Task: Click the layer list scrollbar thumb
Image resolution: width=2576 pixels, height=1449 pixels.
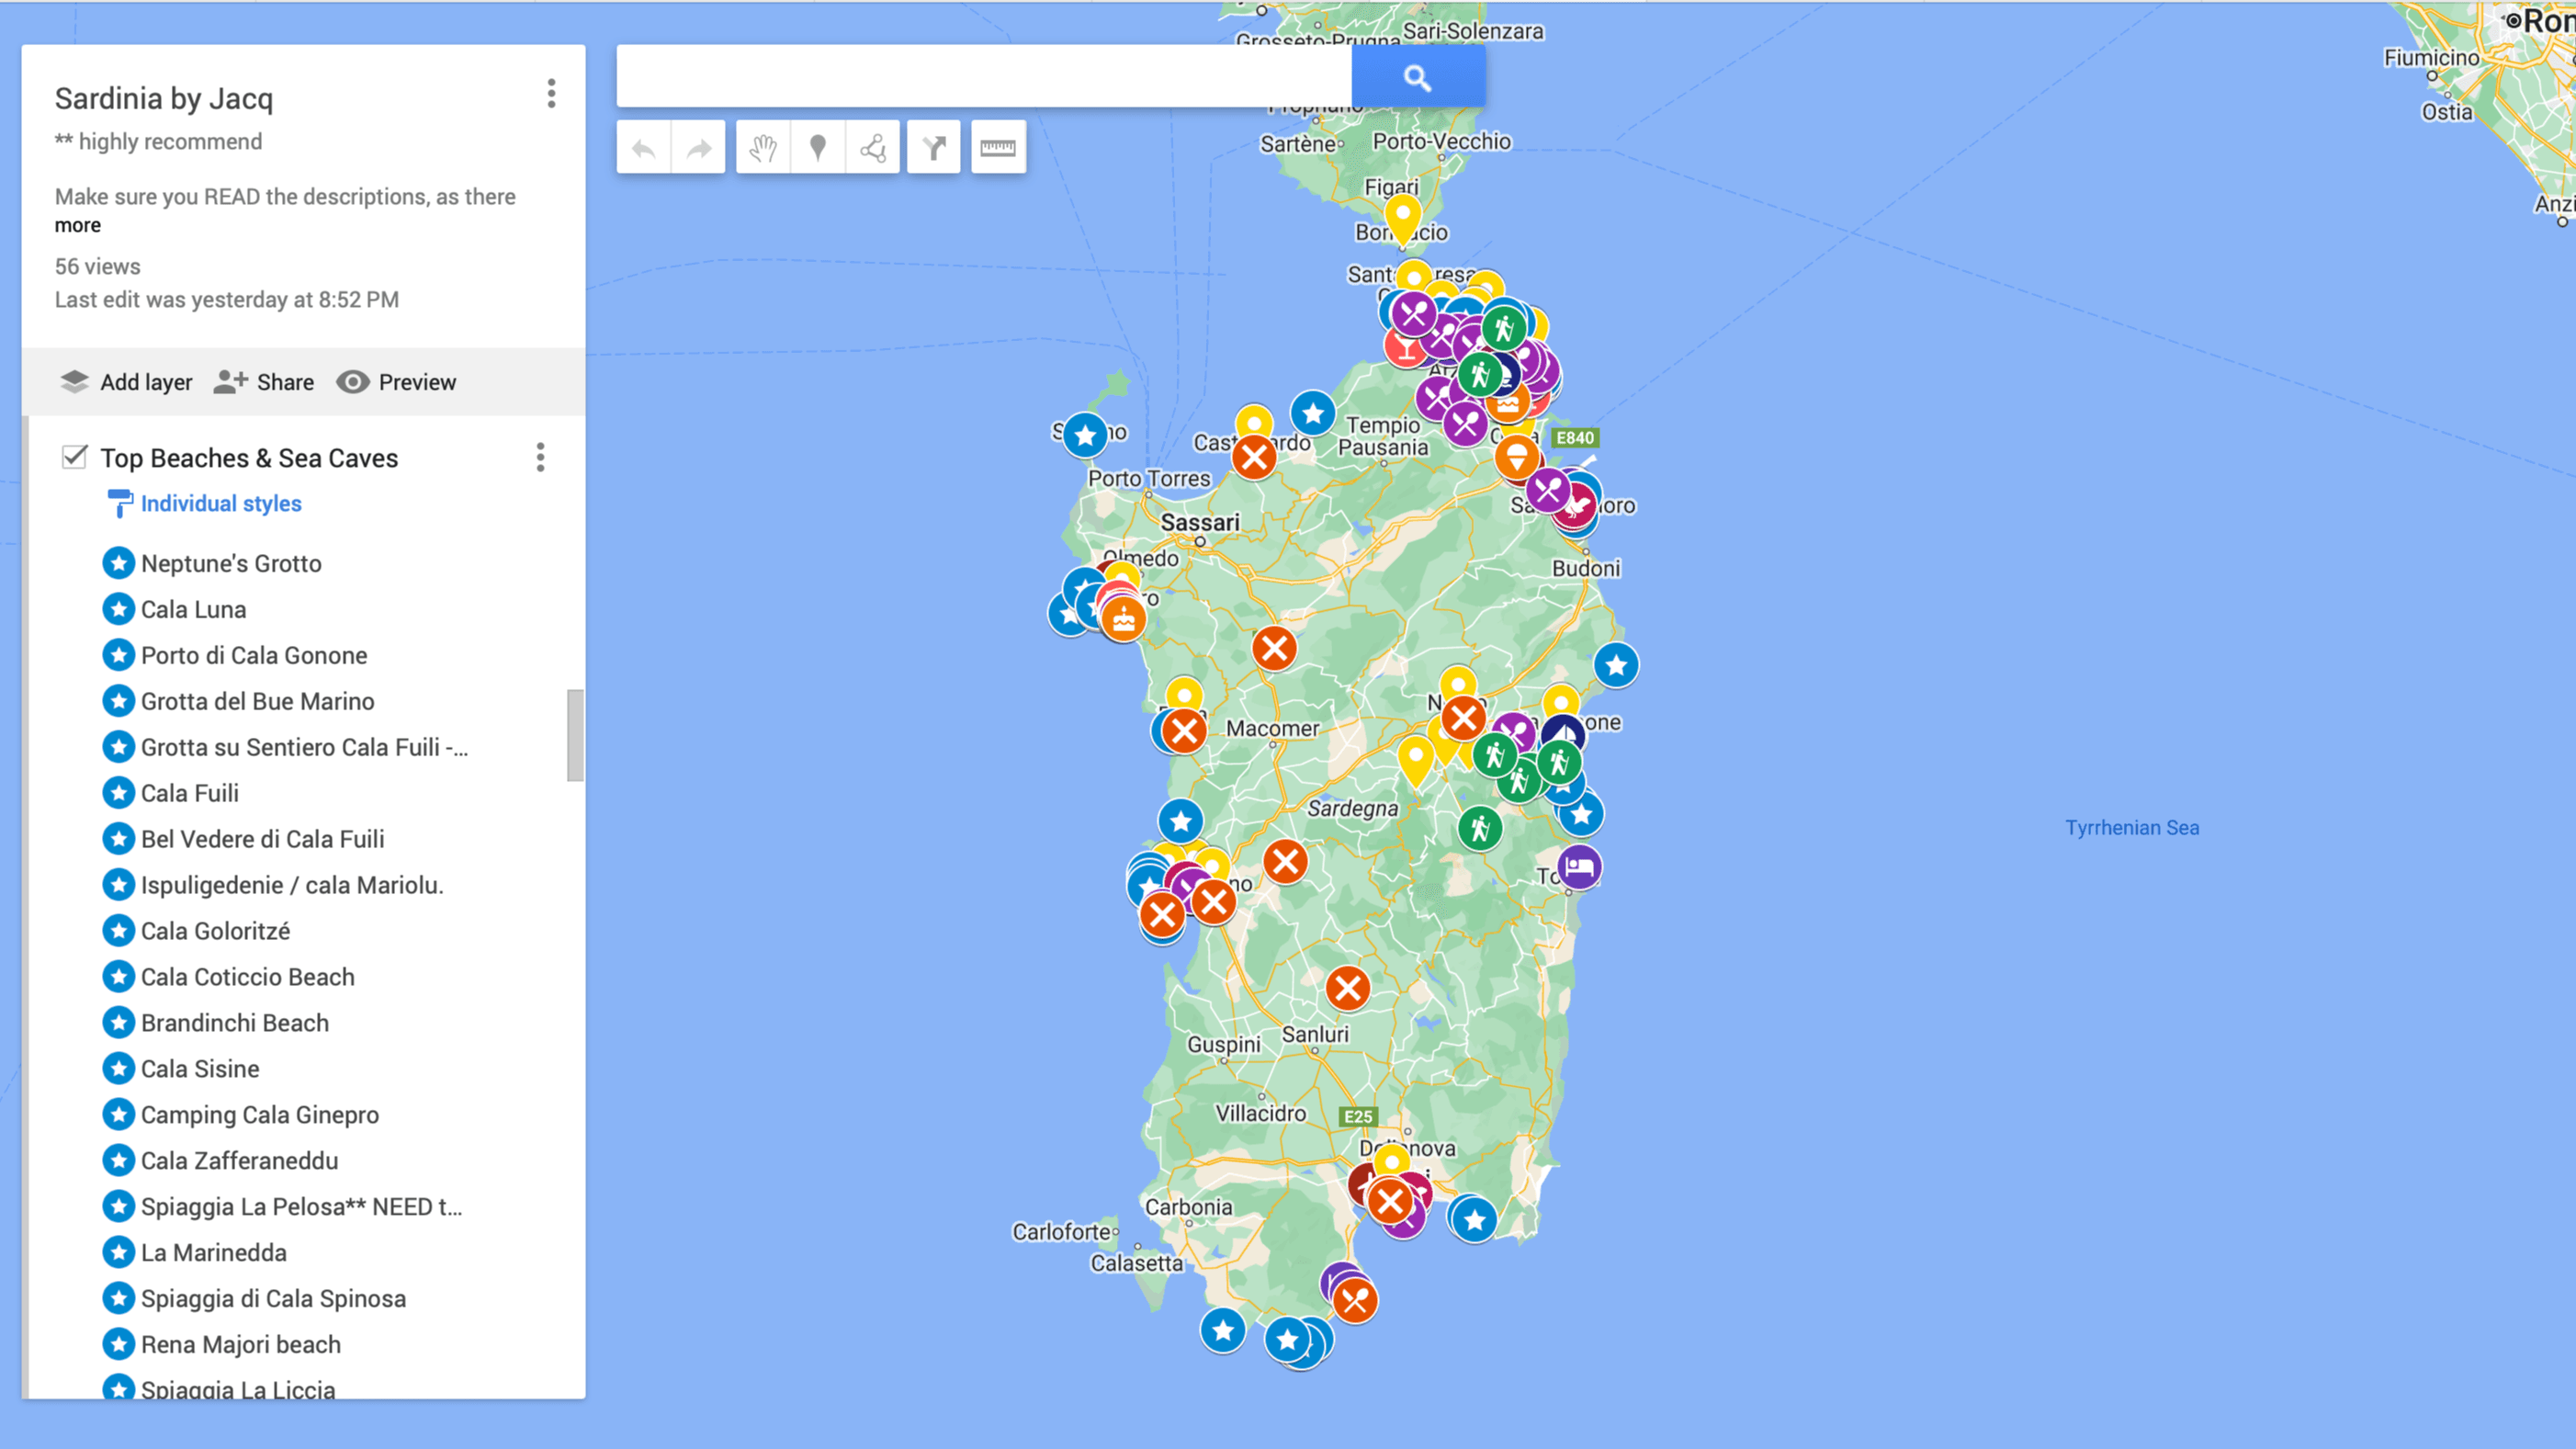Action: 575,735
